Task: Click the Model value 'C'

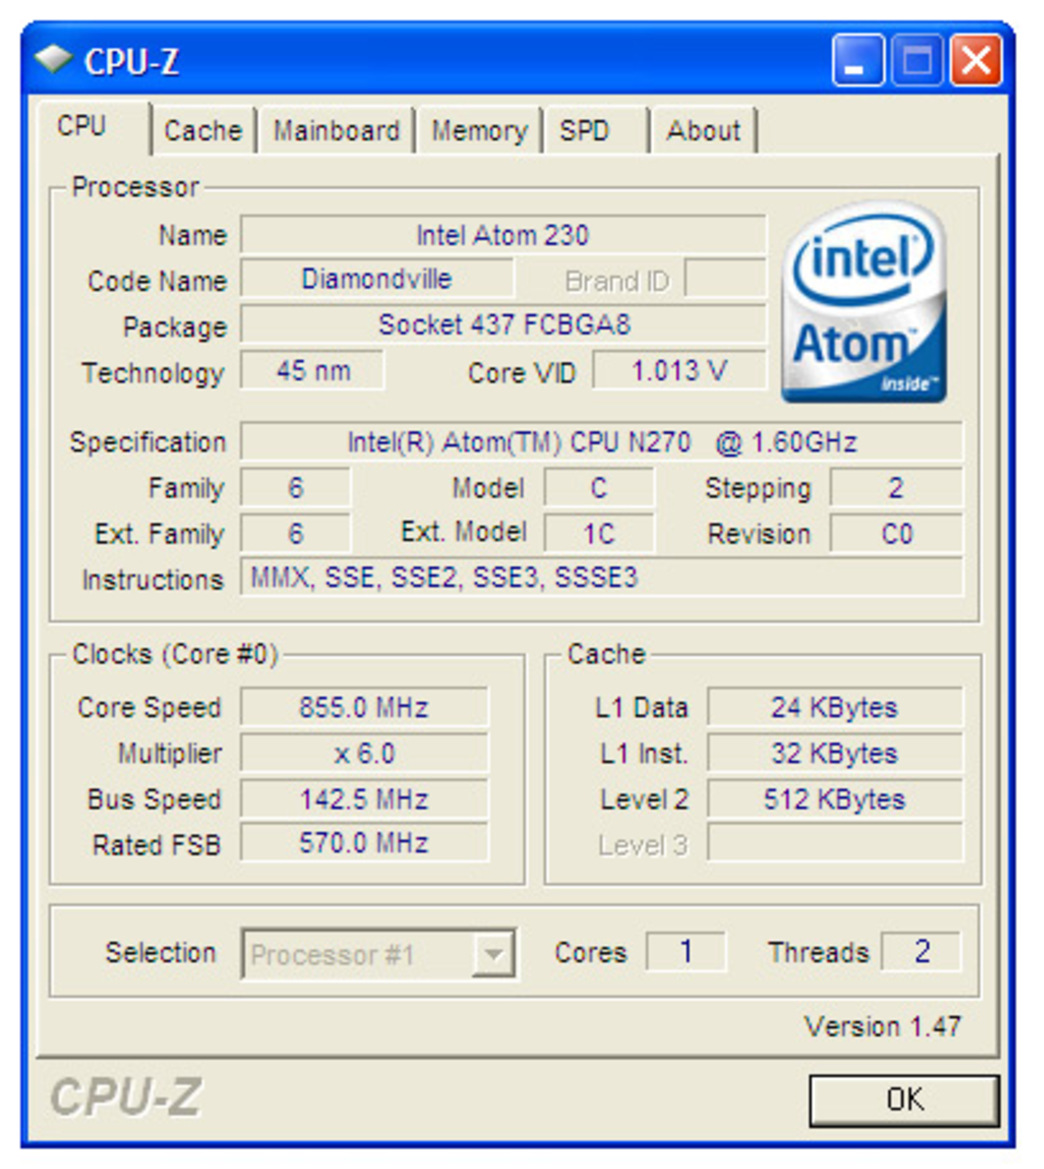Action: [600, 488]
